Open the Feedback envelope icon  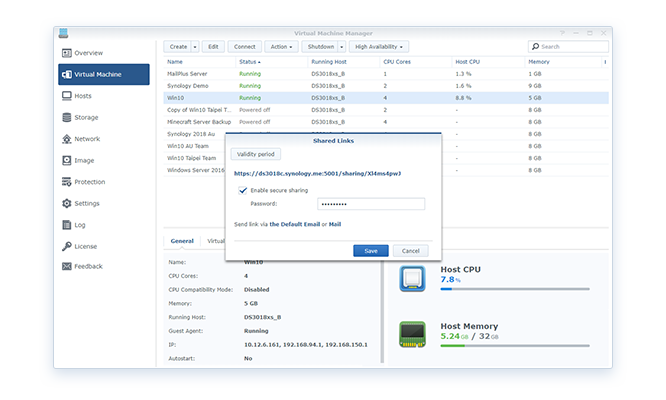[x=67, y=266]
